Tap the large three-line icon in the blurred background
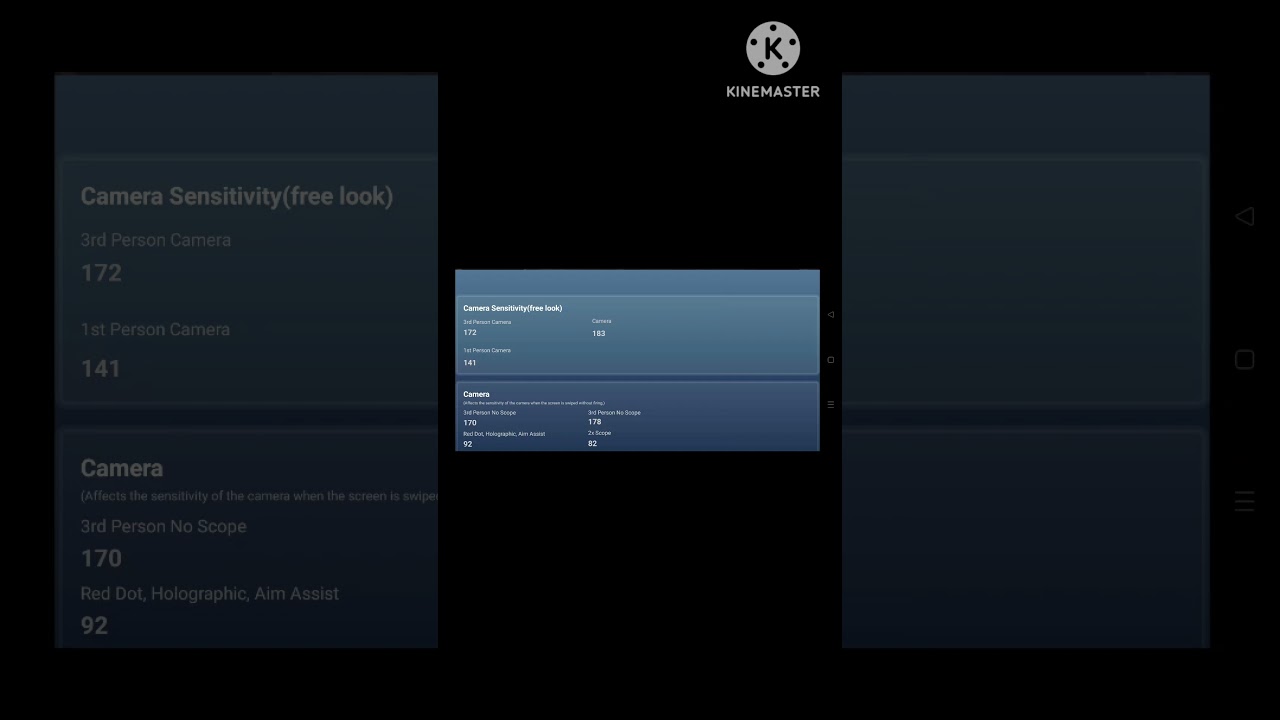Image resolution: width=1280 pixels, height=720 pixels. [x=1244, y=501]
